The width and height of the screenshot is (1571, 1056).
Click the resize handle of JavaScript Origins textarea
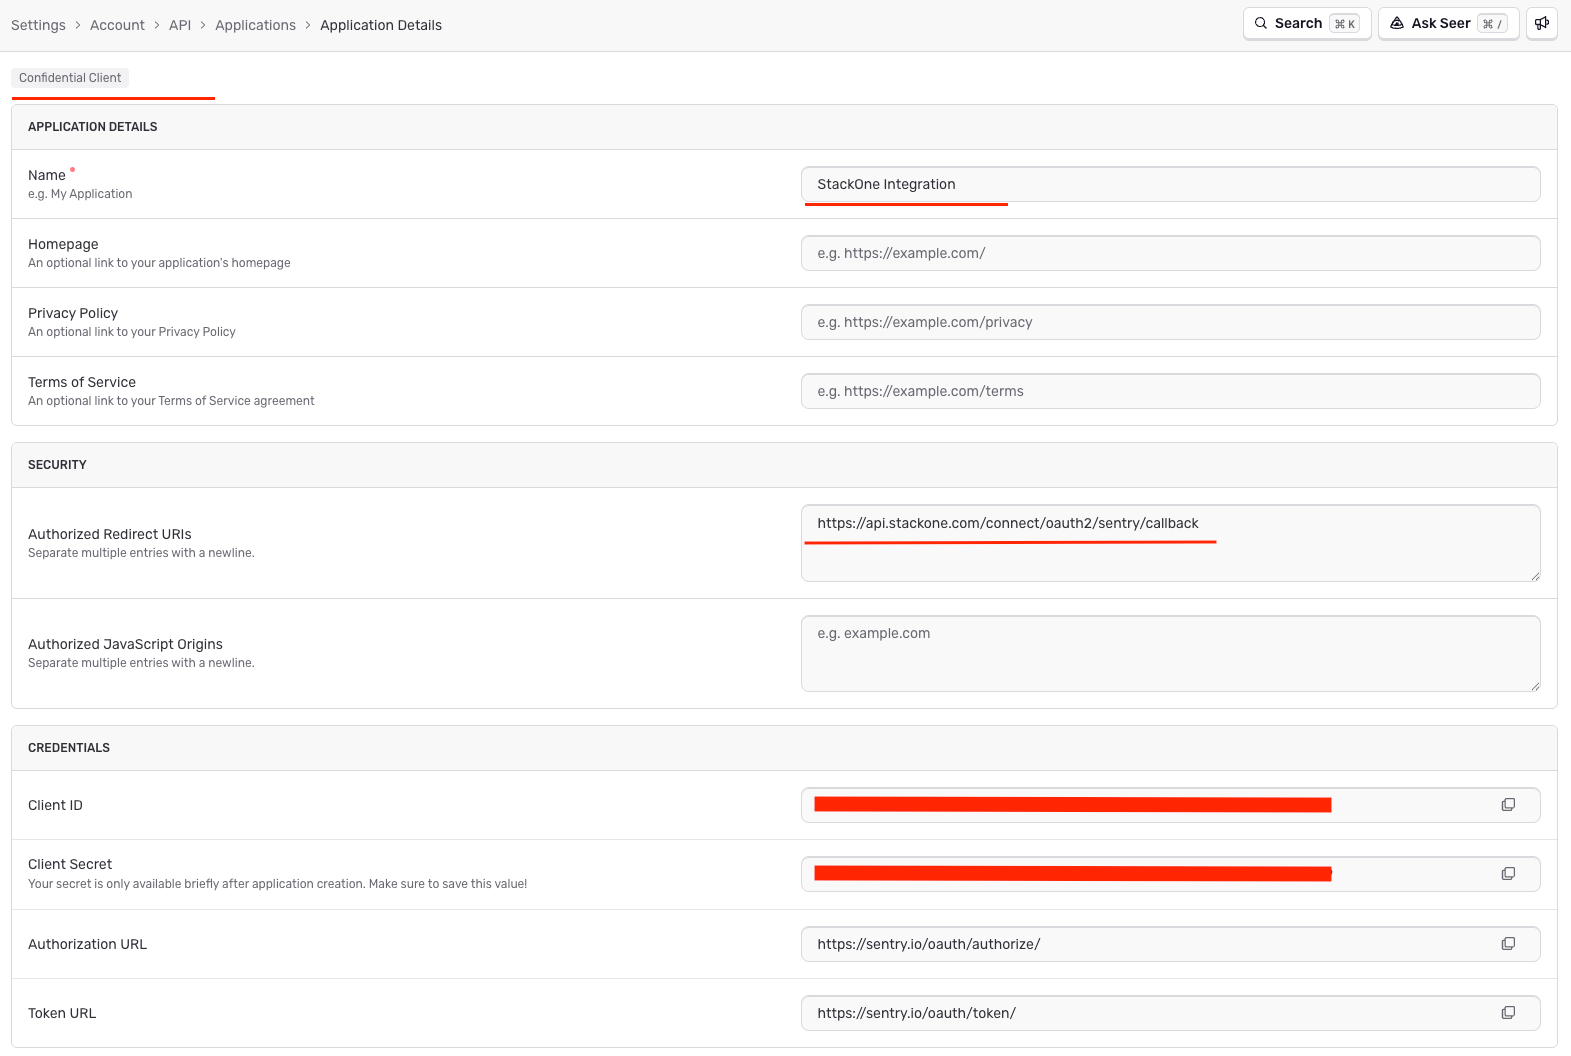[x=1535, y=686]
